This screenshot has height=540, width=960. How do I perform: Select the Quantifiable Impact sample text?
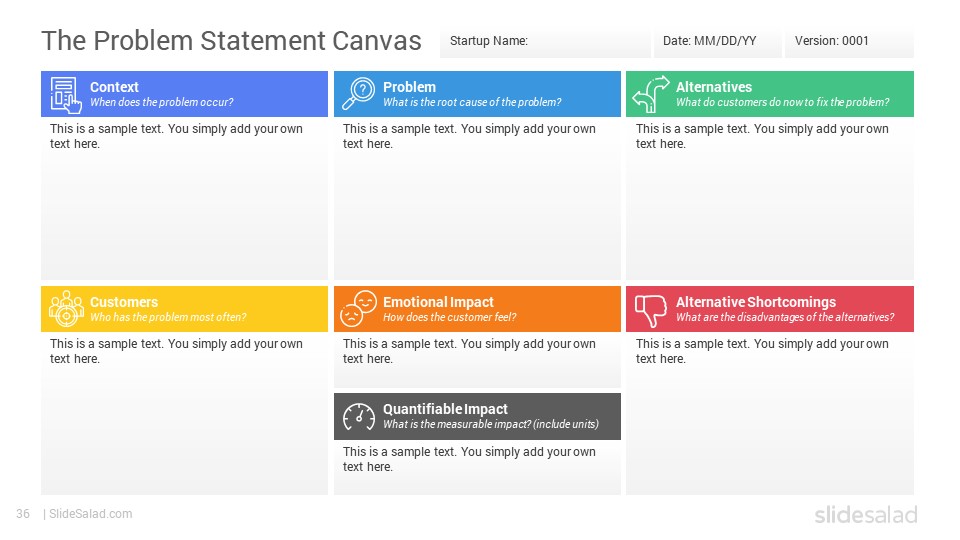tap(469, 459)
